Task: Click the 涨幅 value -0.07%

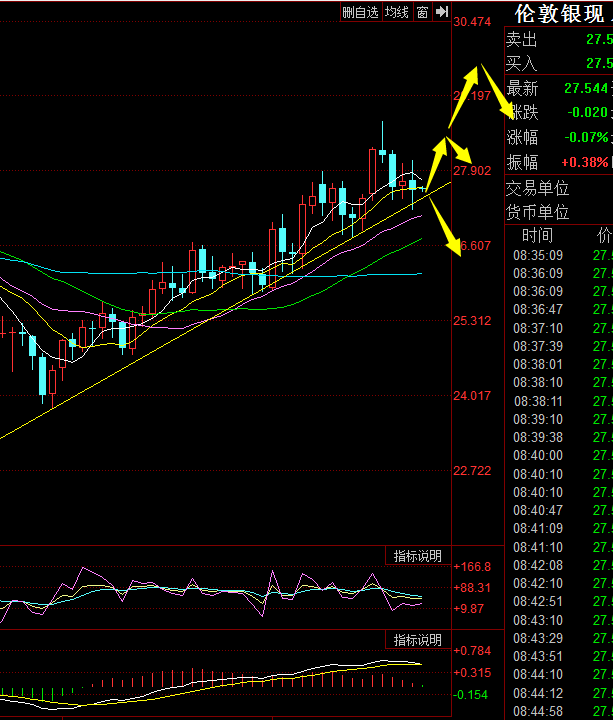Action: [586, 137]
